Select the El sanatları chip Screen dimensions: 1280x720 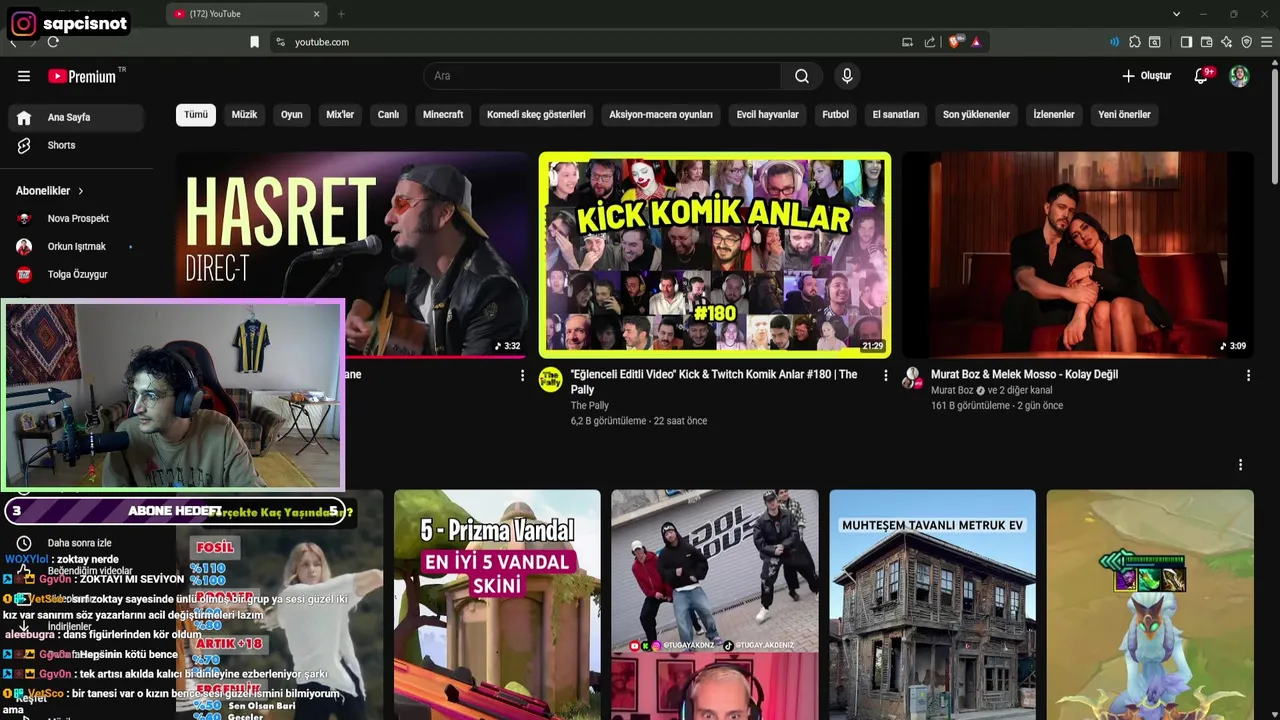[896, 115]
